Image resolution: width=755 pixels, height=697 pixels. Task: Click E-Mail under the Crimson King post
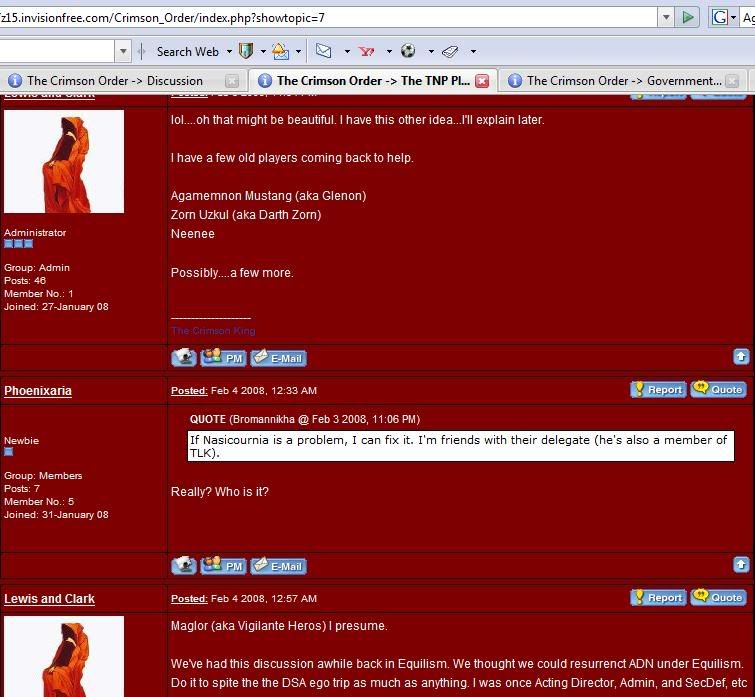[x=278, y=358]
